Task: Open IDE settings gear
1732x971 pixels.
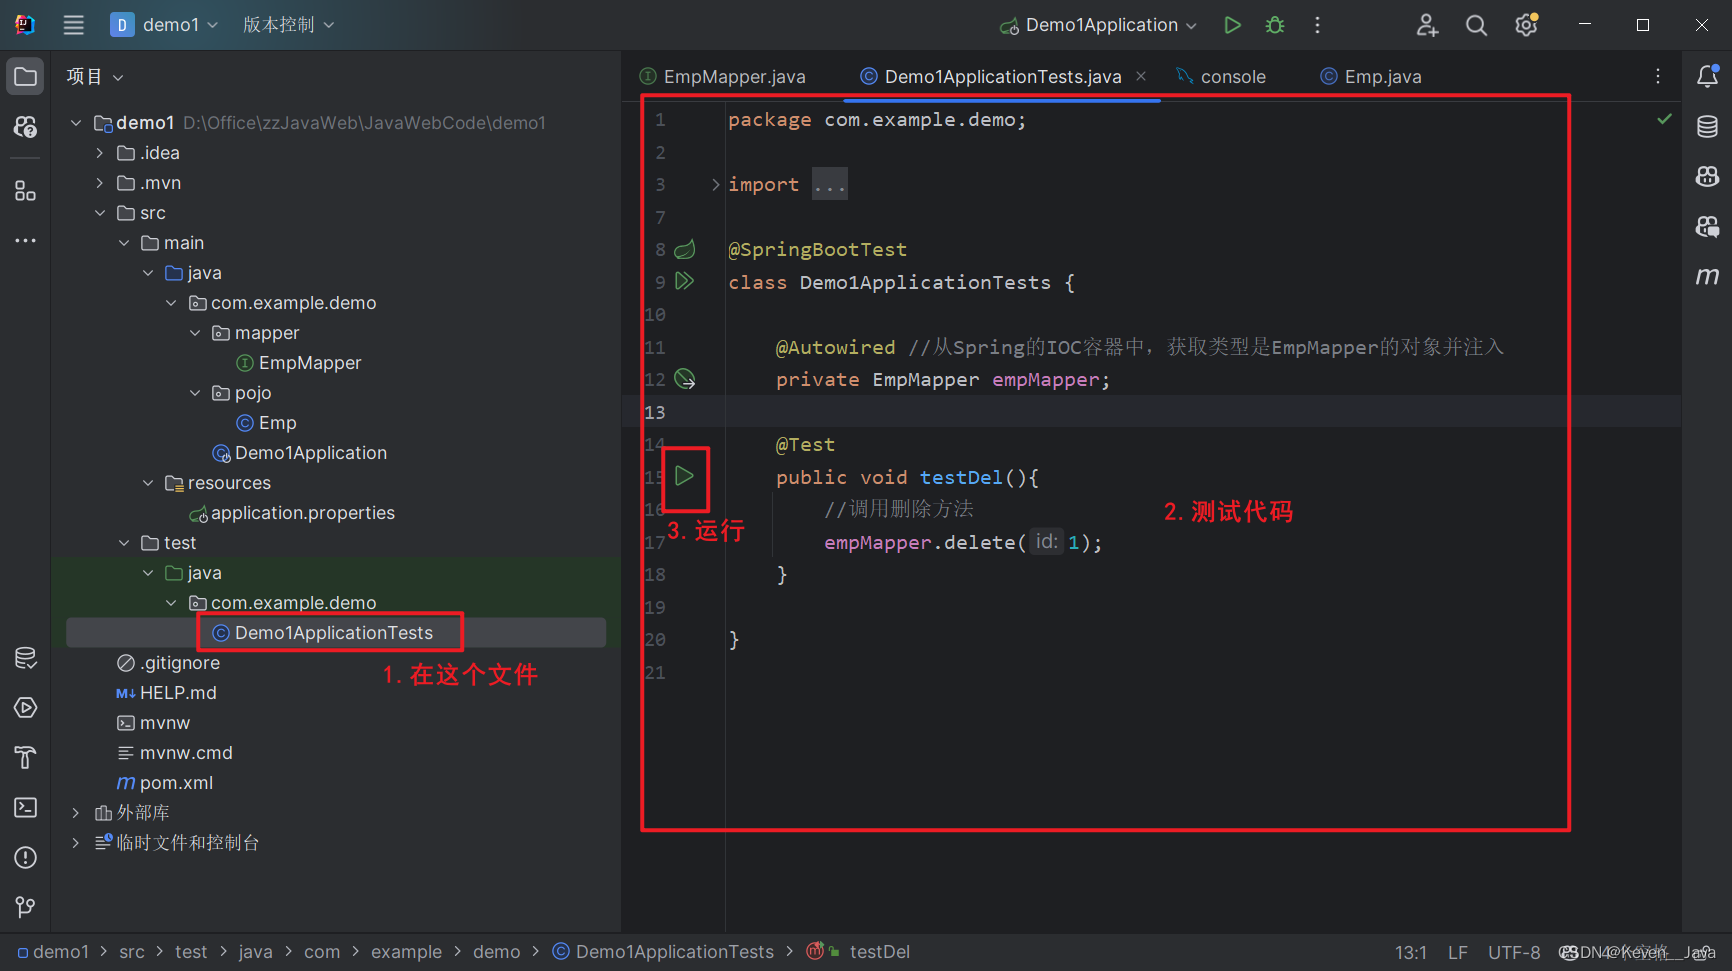Action: point(1526,25)
